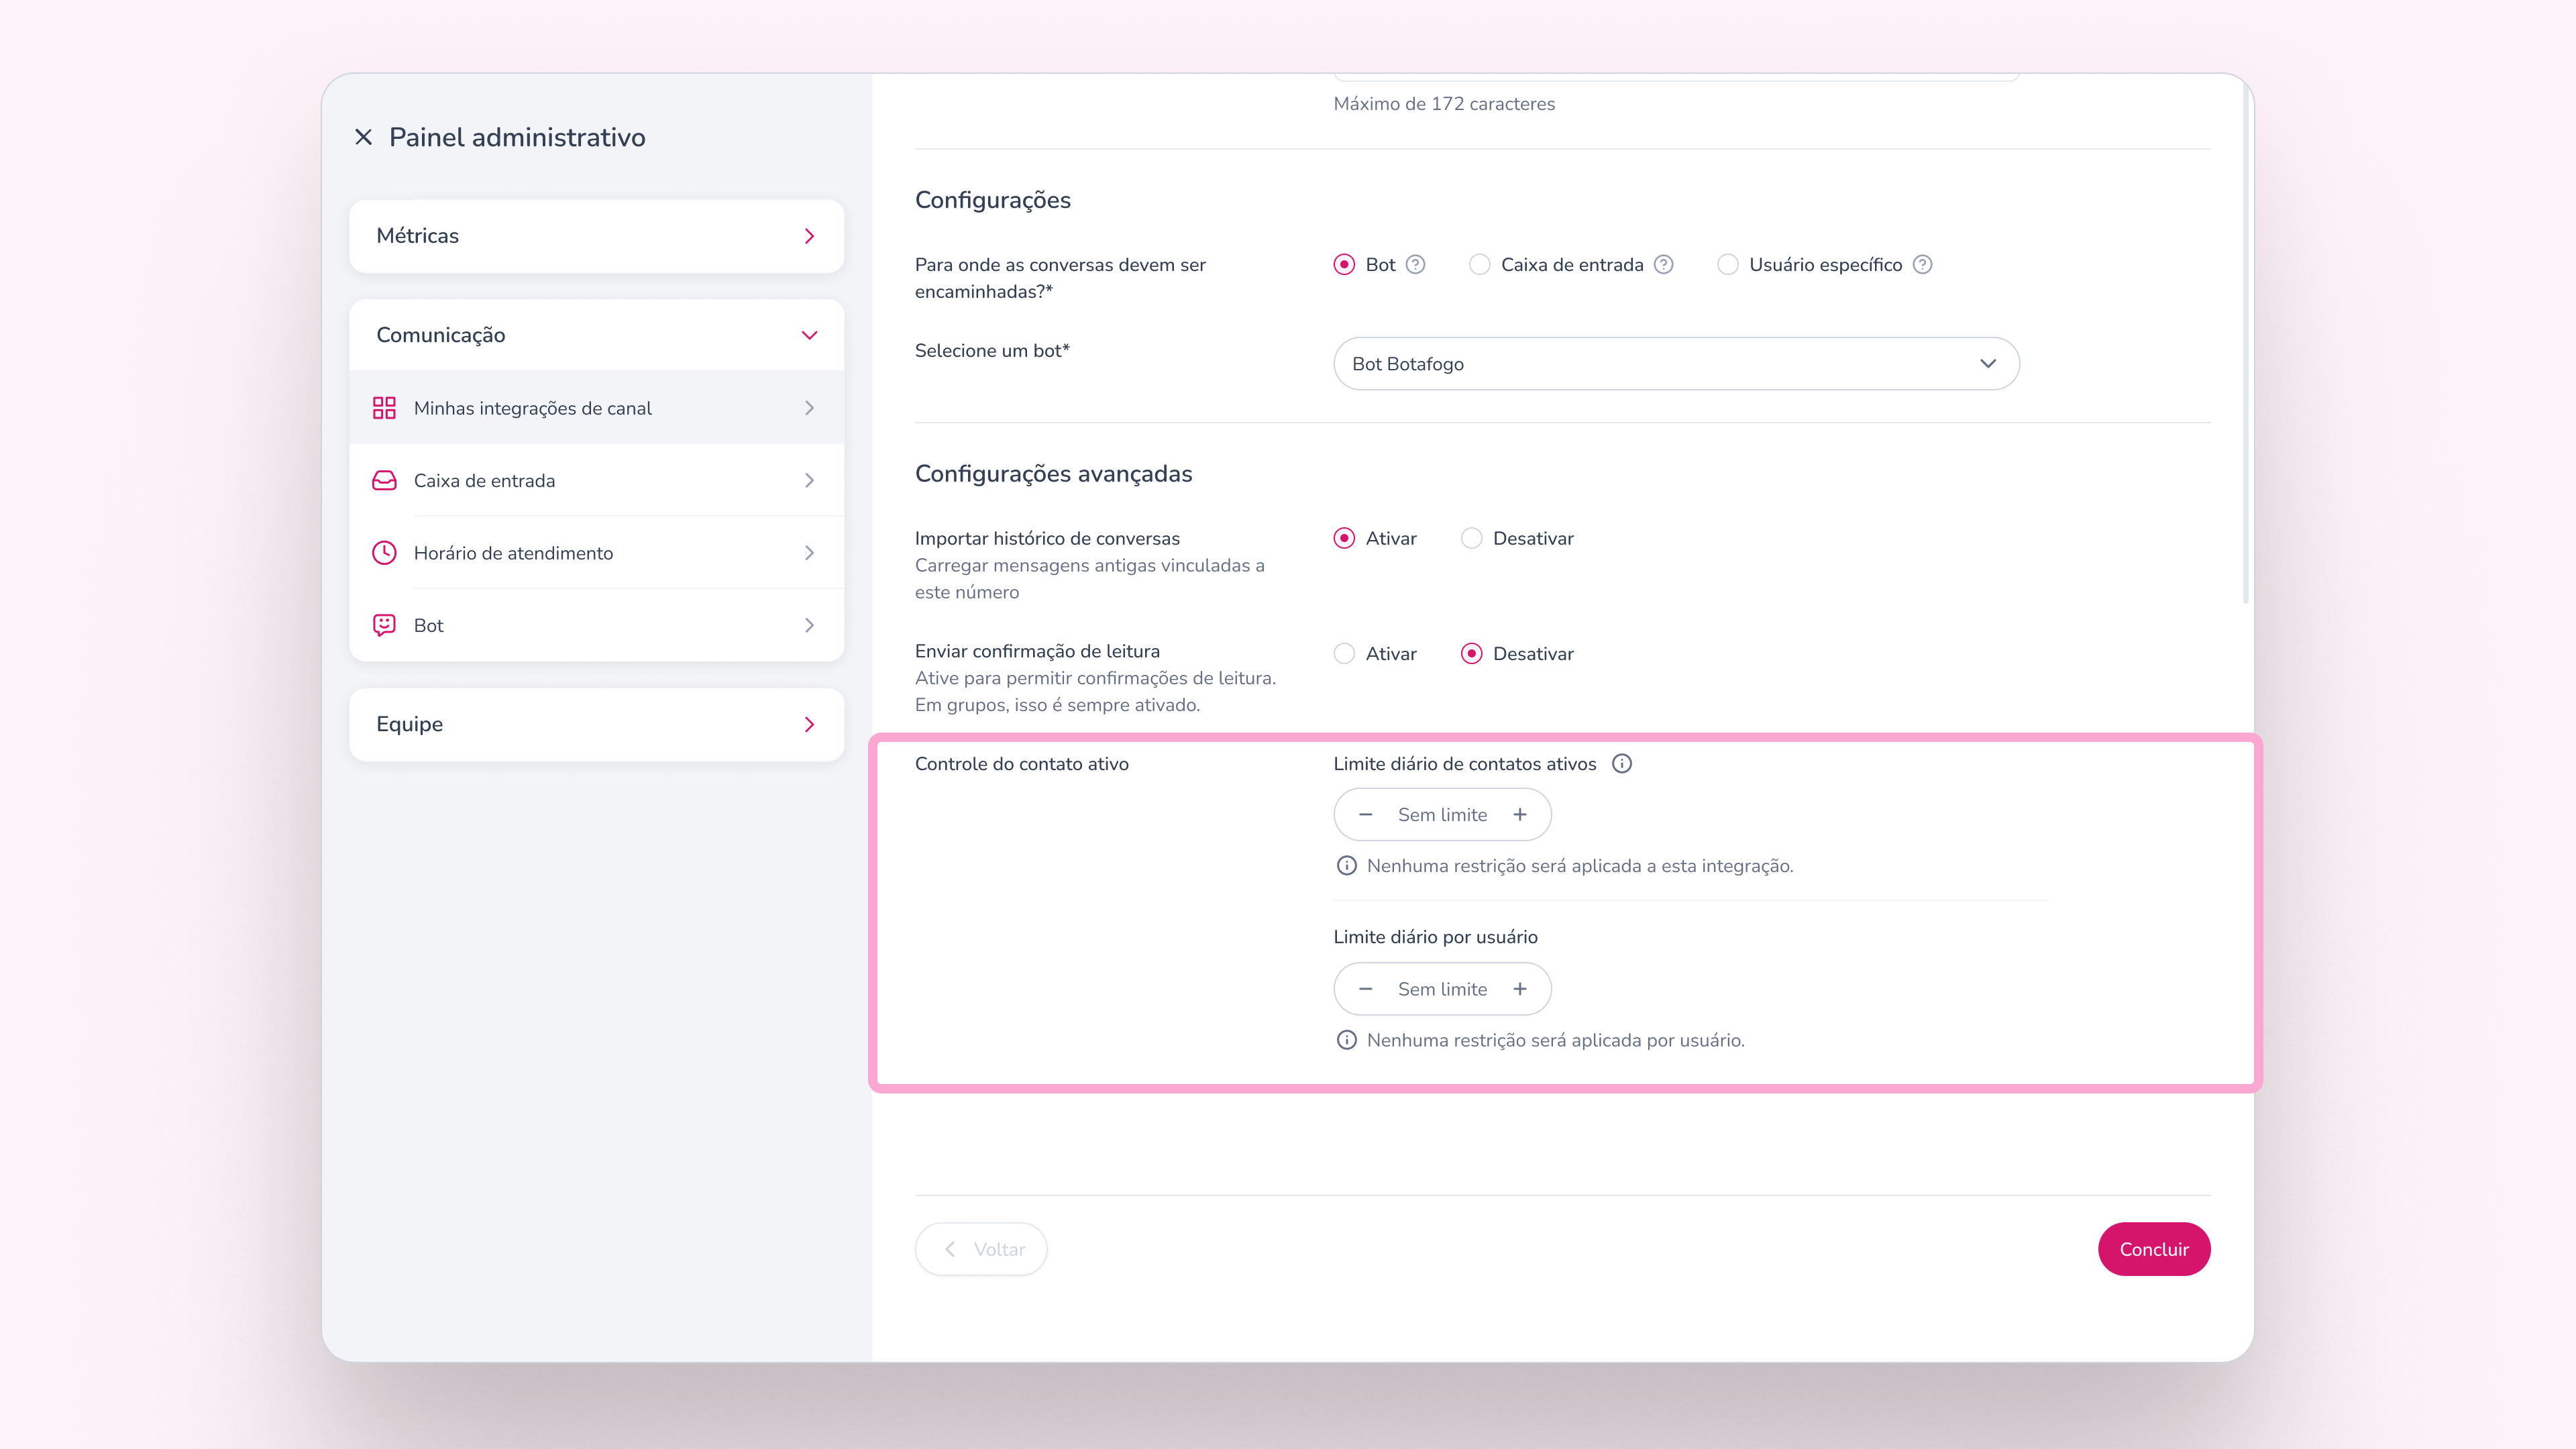Click the inbox icon beside Caixa de entrada
This screenshot has width=2576, height=1449.
[x=384, y=480]
